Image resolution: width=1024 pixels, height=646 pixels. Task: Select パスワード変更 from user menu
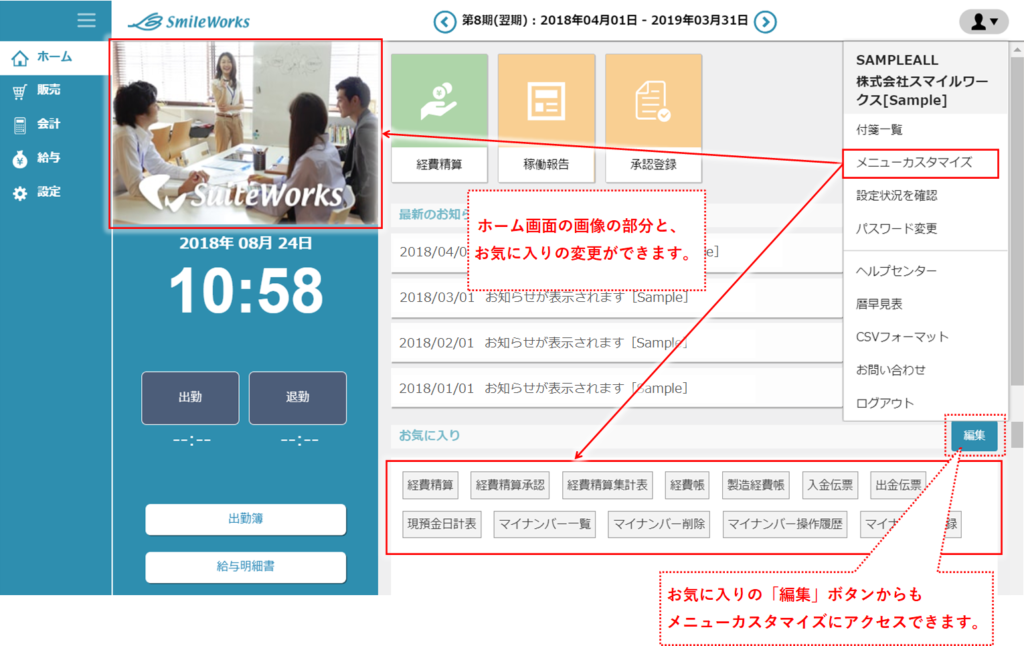(x=897, y=229)
